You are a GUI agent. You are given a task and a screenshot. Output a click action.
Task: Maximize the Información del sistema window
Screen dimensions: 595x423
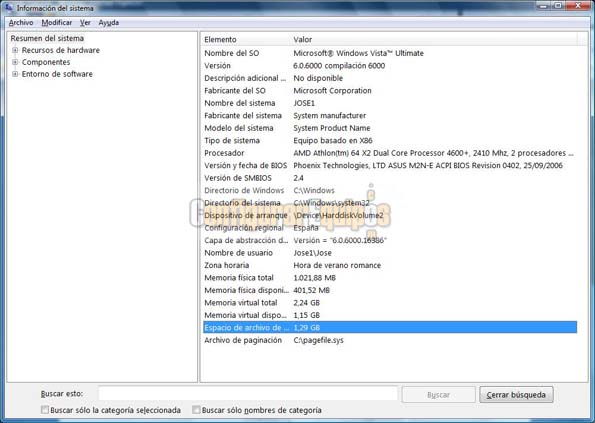coord(558,5)
